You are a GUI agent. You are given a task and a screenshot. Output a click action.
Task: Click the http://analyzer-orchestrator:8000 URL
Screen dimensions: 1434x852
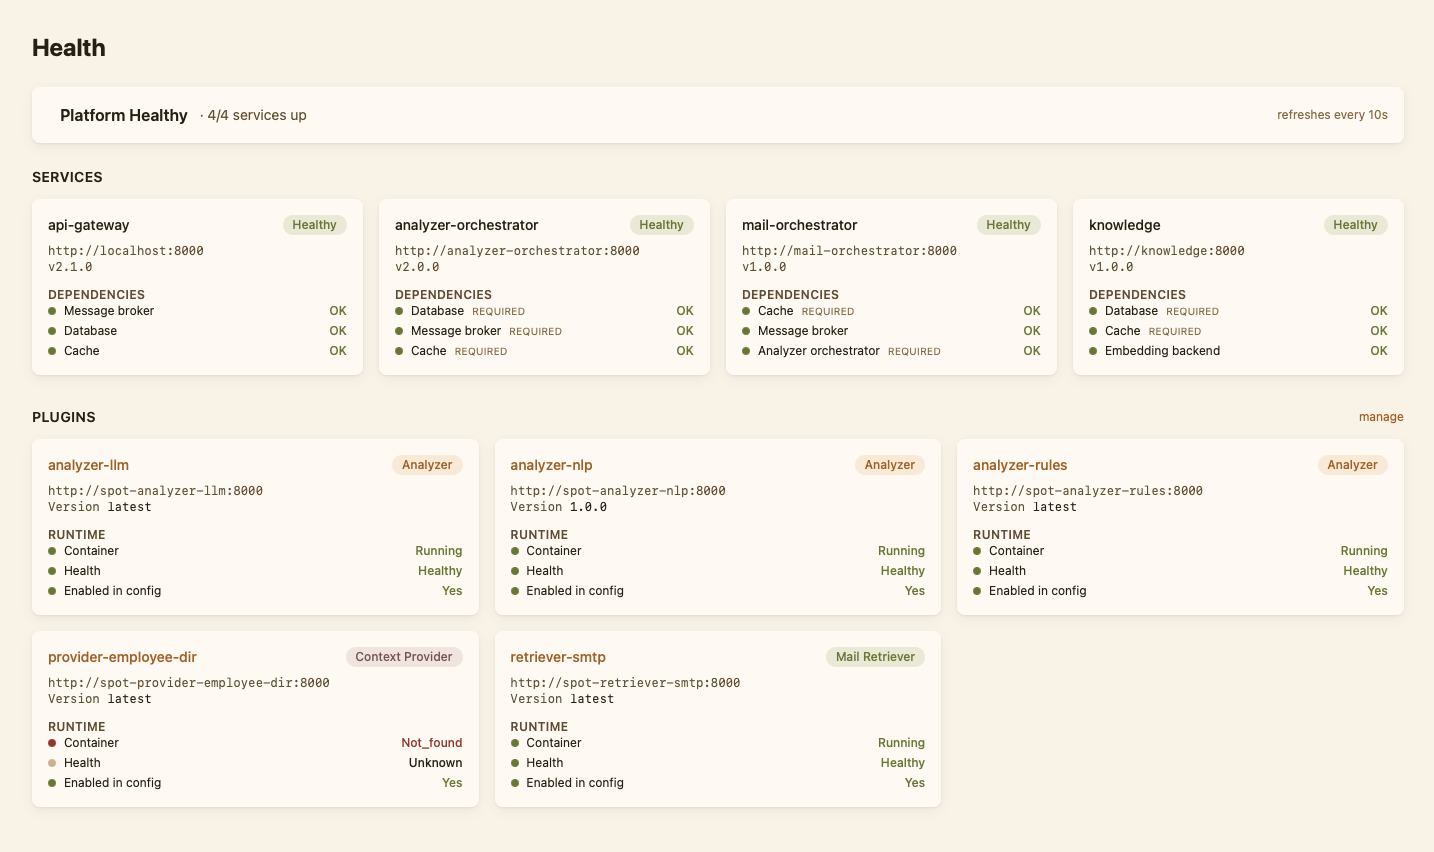(x=517, y=251)
